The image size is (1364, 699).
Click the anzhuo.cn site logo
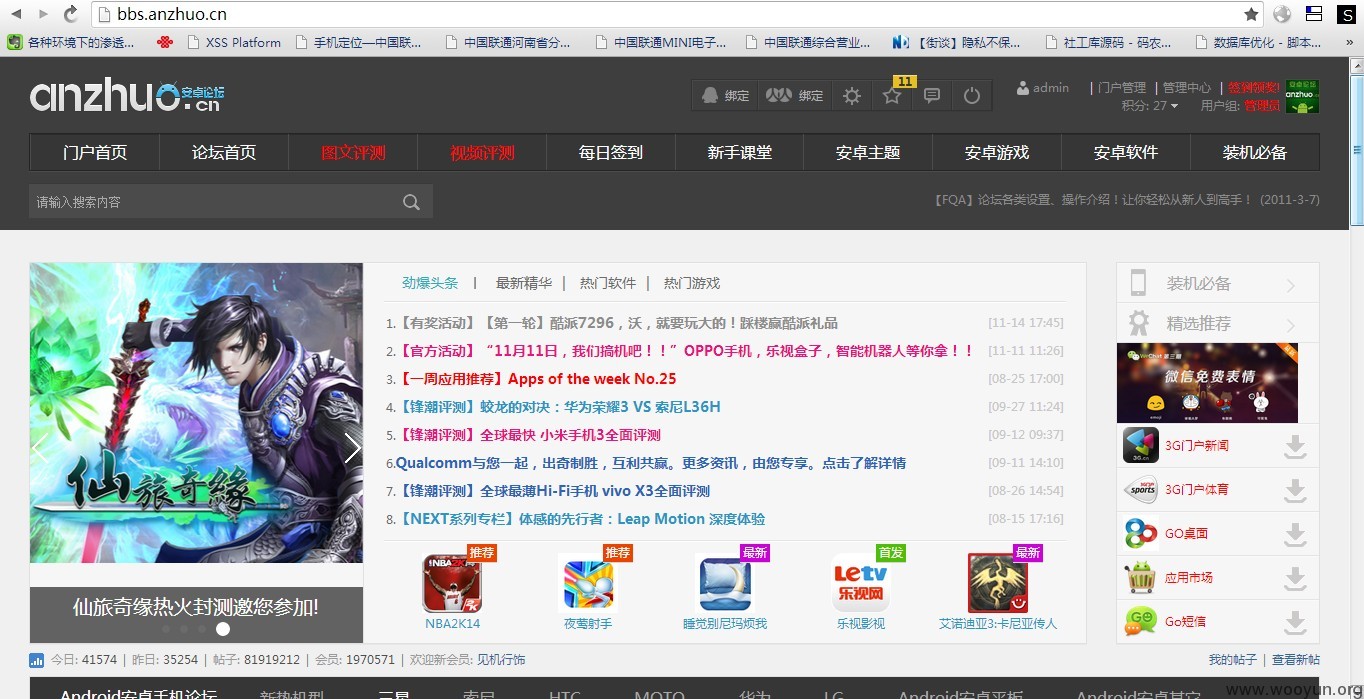tap(127, 95)
